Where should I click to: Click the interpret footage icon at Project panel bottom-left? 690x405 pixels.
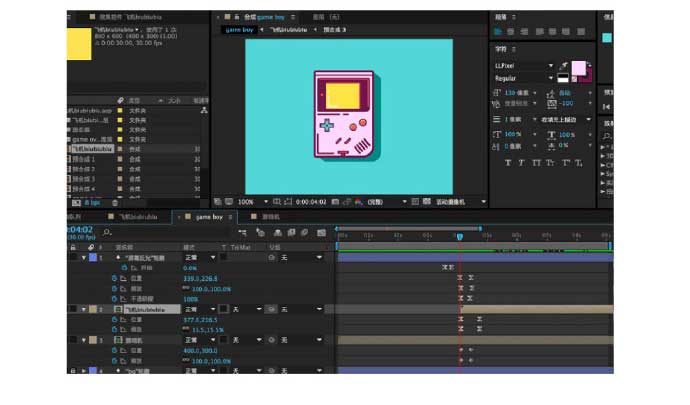click(x=76, y=203)
